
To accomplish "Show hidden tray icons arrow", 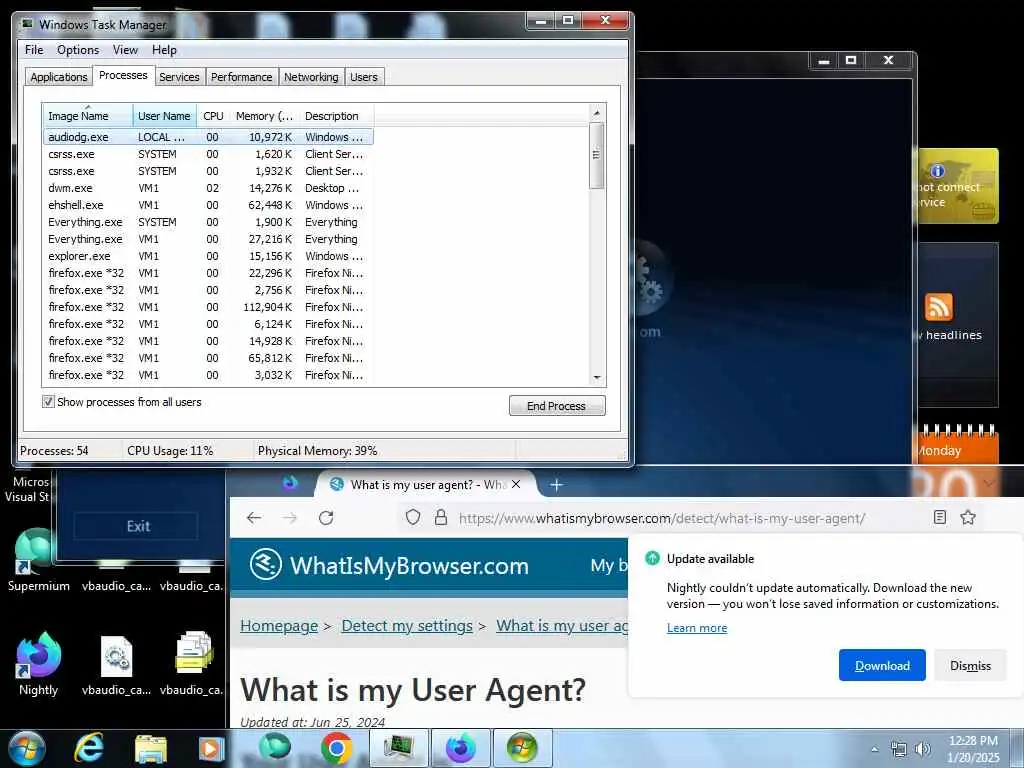I will 874,749.
